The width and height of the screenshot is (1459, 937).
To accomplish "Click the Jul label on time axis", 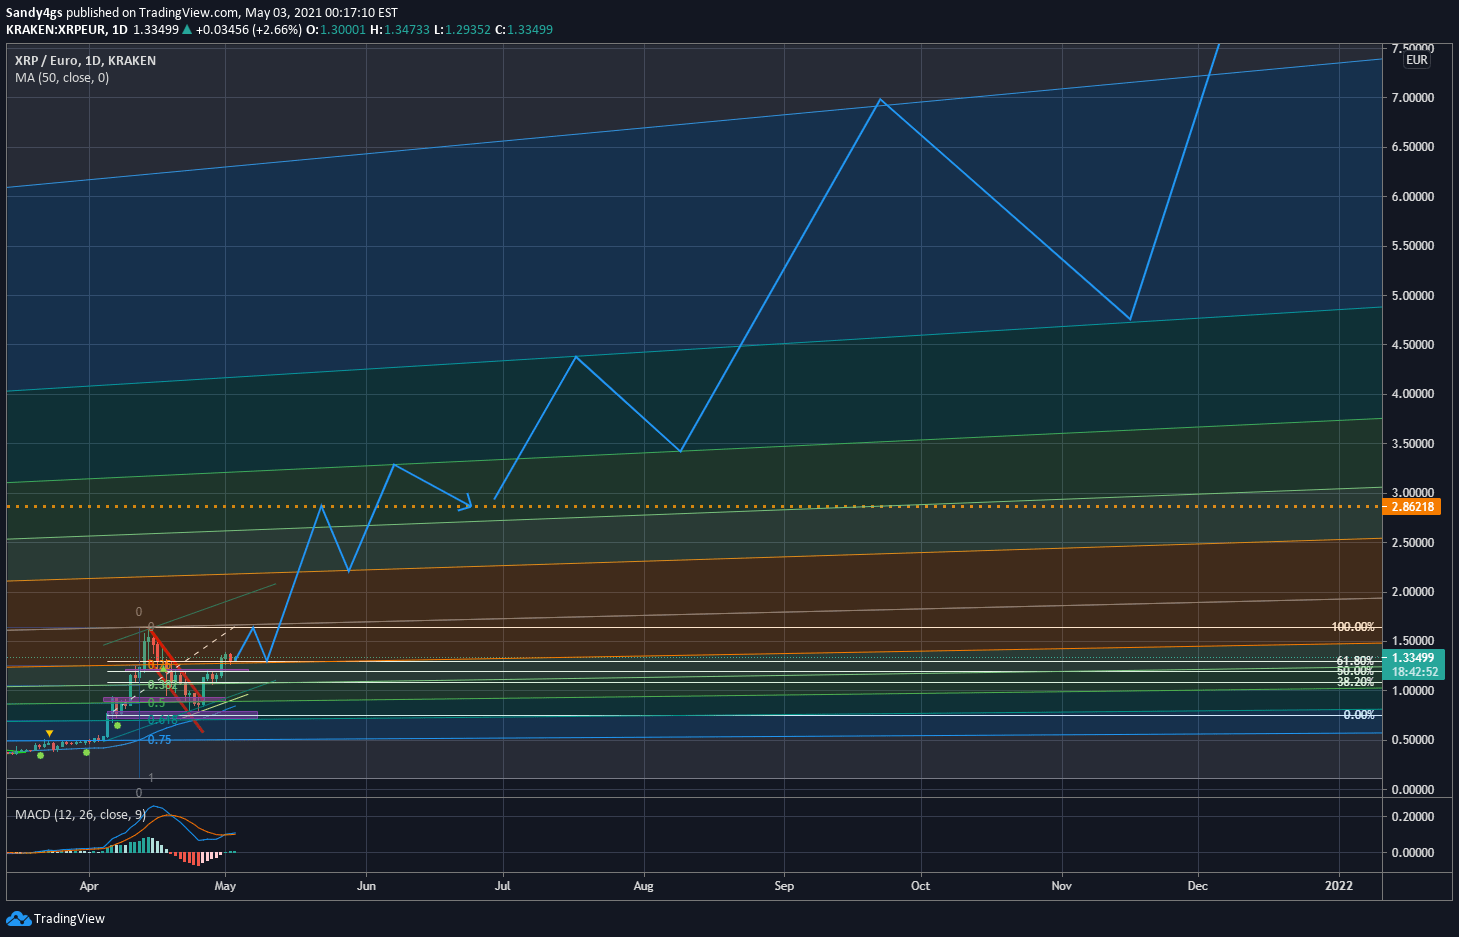I will pos(503,885).
